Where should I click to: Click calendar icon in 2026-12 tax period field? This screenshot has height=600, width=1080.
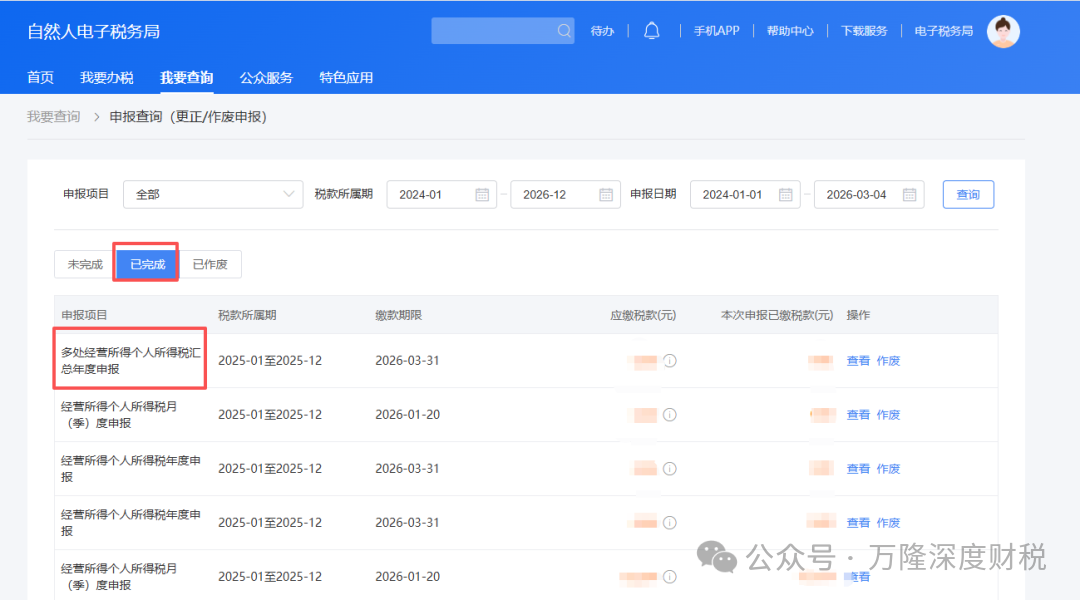606,195
